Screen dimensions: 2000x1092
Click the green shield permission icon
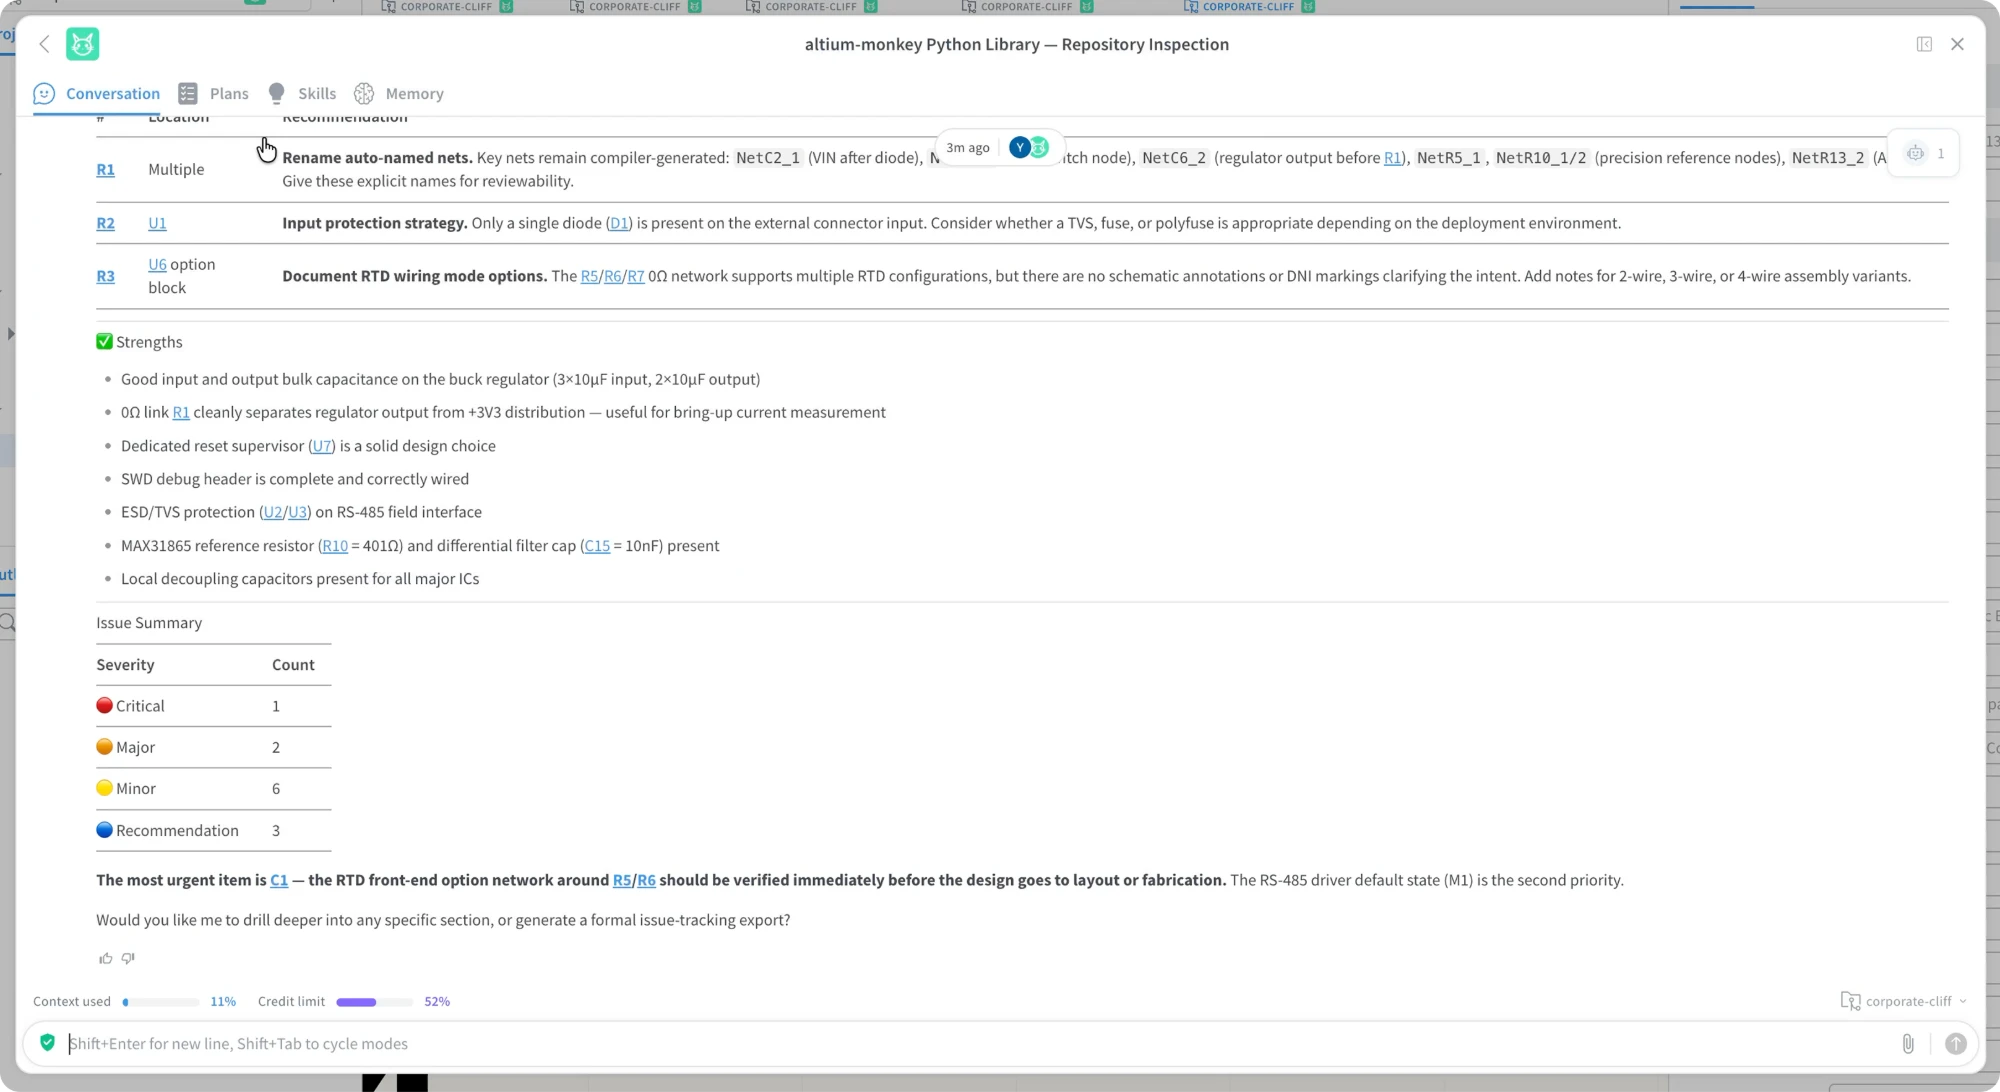pyautogui.click(x=47, y=1043)
